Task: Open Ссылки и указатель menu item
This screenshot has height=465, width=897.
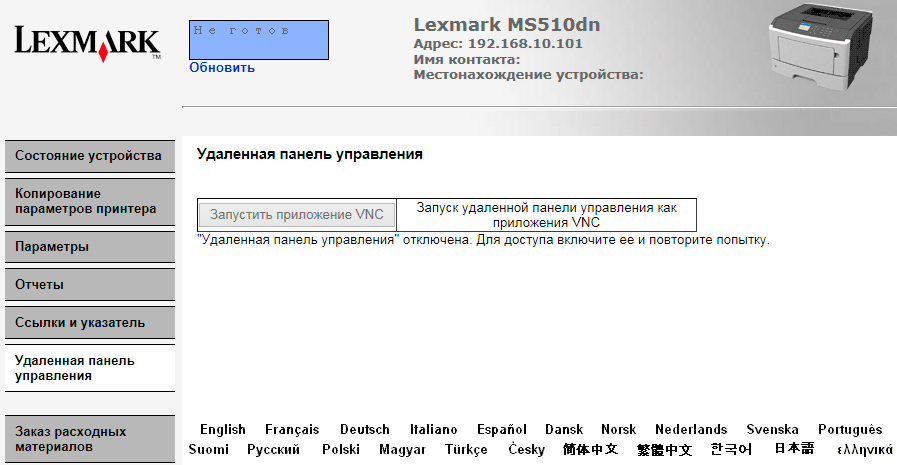Action: [90, 323]
